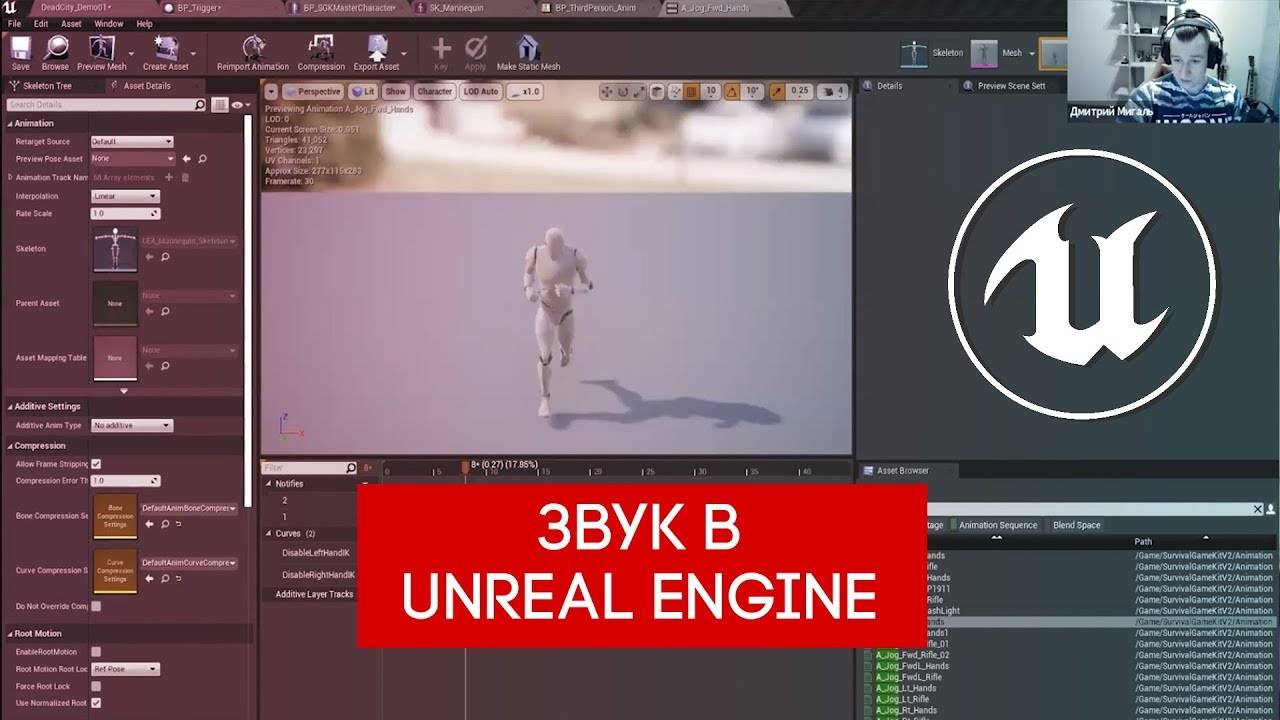Clear Animation Track Names array trash icon

(185, 177)
